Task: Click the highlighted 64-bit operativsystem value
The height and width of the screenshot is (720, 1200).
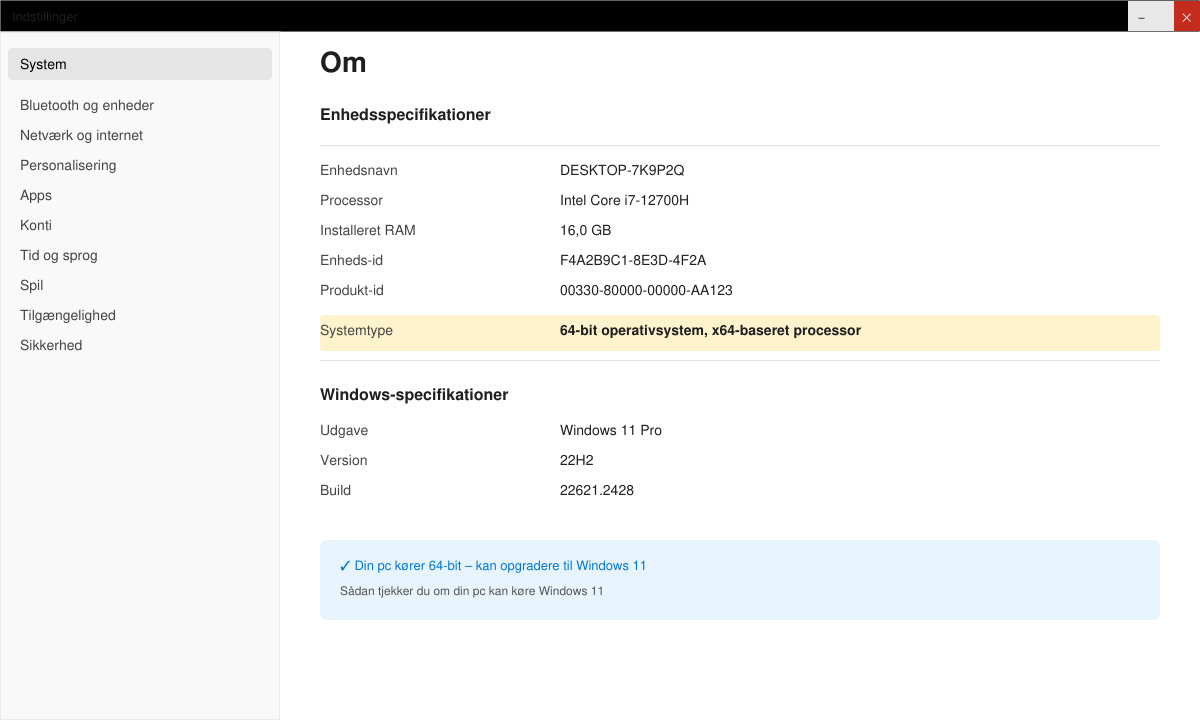Action: click(710, 330)
